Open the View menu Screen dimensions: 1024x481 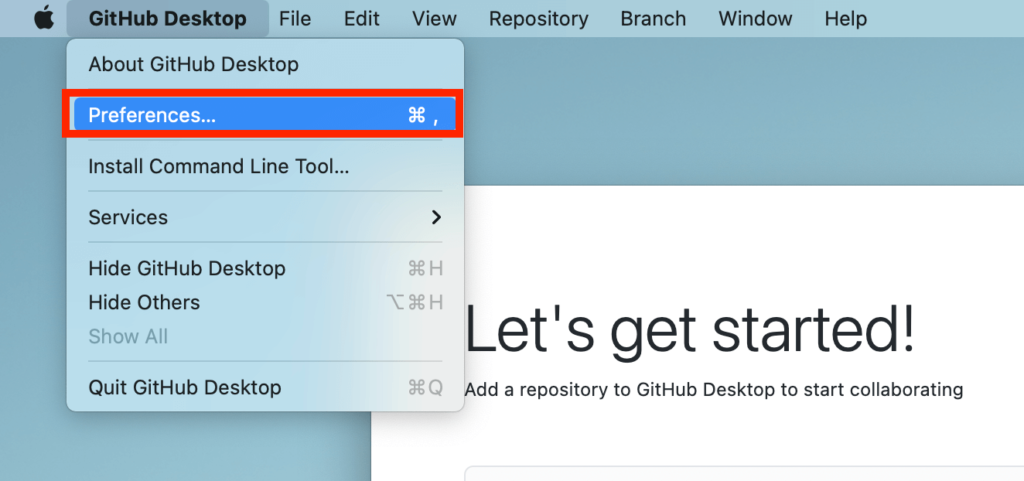tap(434, 18)
